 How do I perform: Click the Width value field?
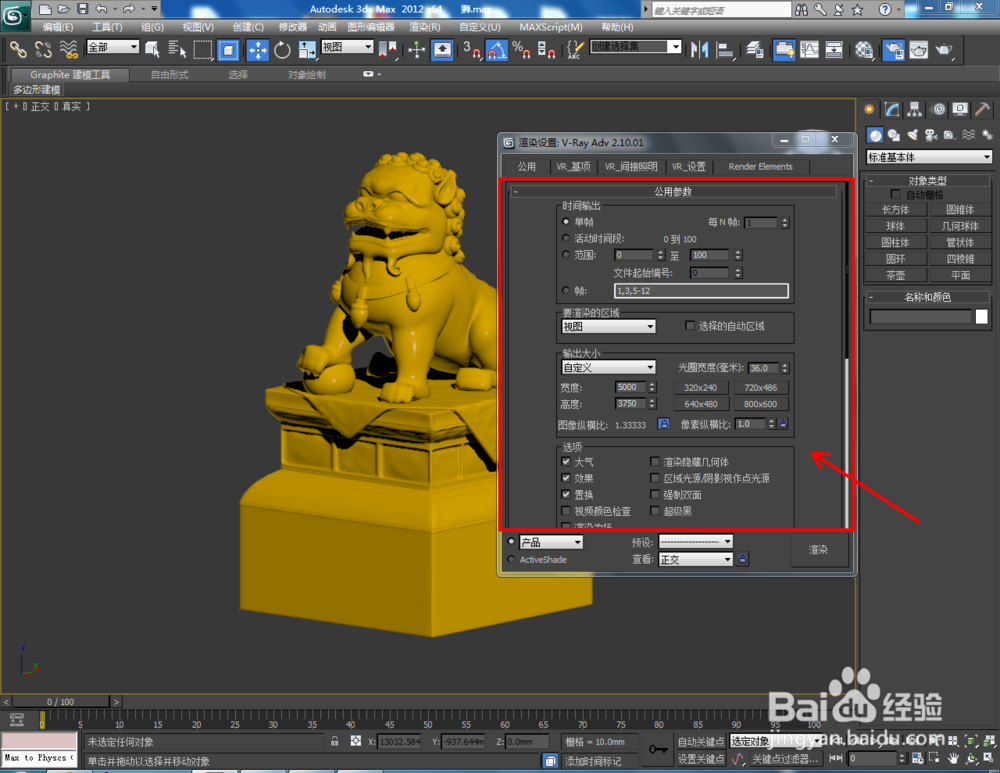630,387
